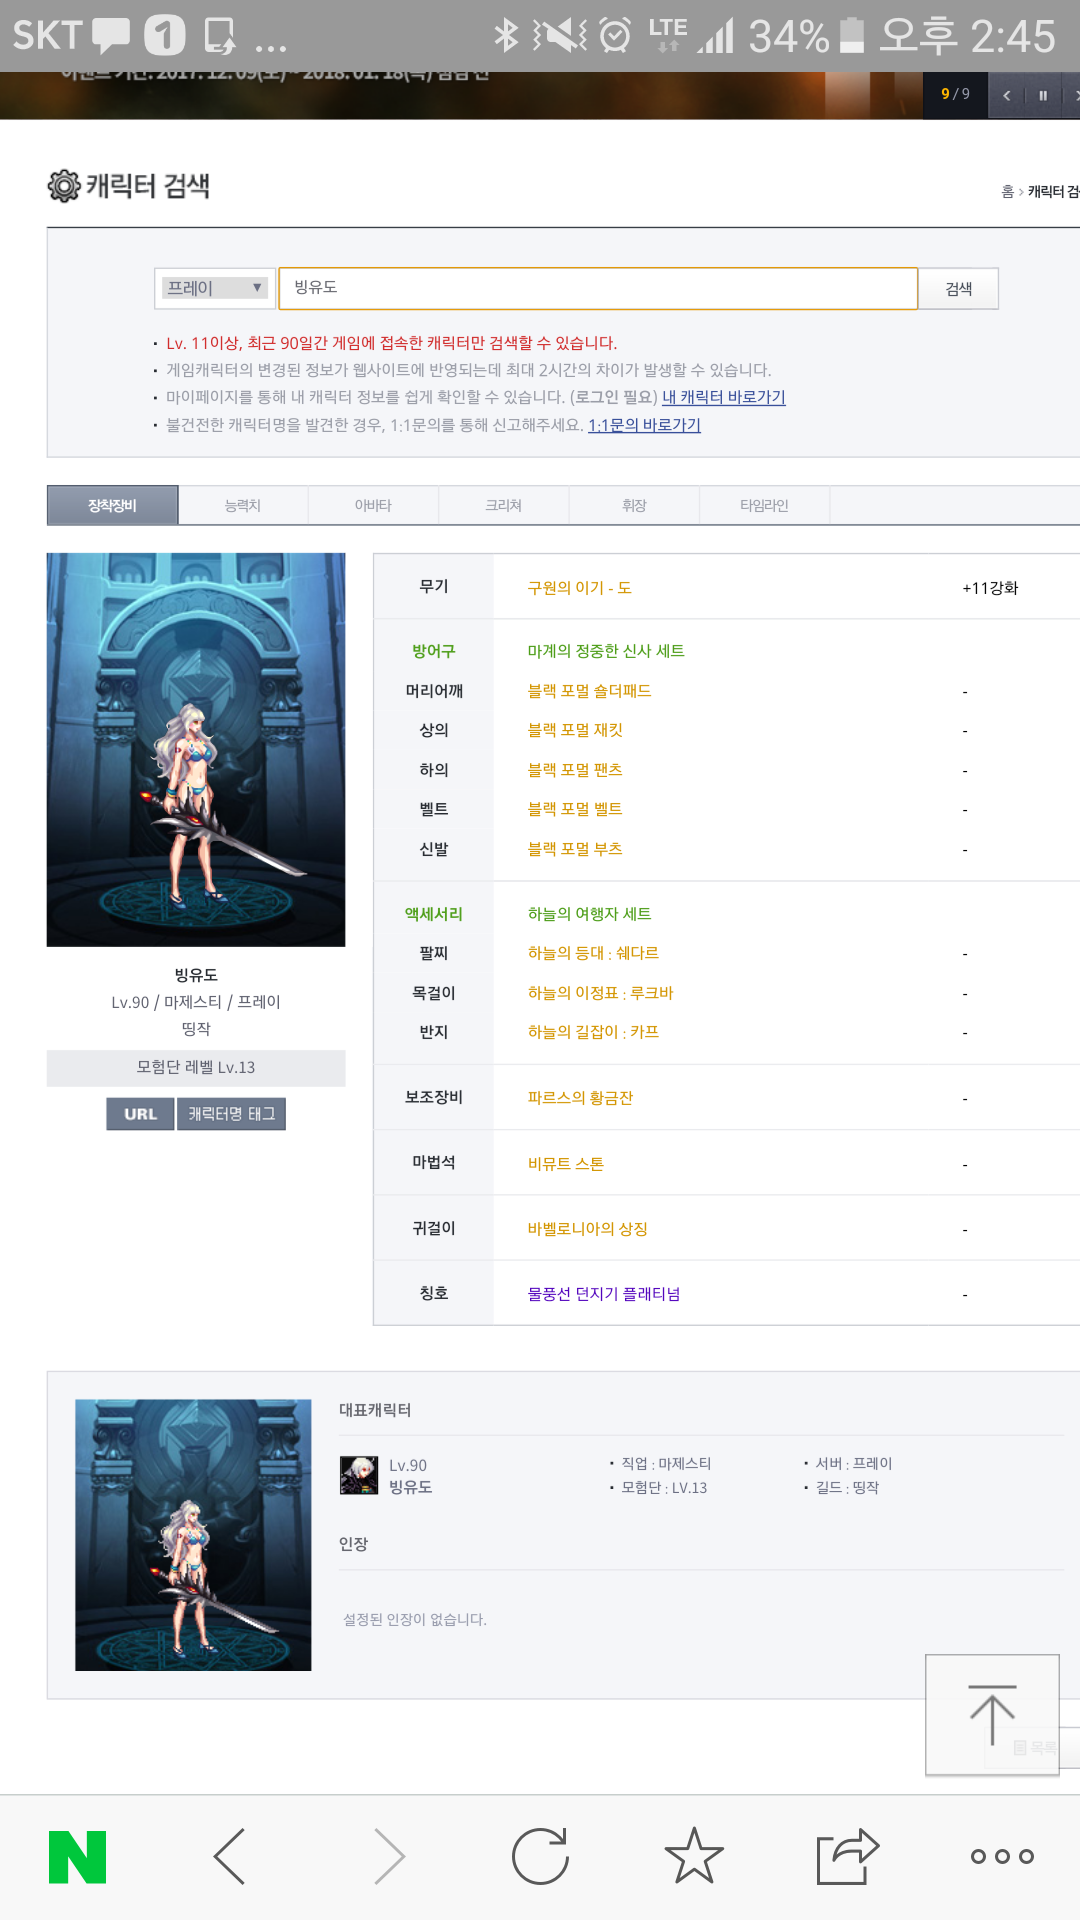Screen dimensions: 1080x1920
Task: Switch to the 휘장 tab
Action: point(634,506)
